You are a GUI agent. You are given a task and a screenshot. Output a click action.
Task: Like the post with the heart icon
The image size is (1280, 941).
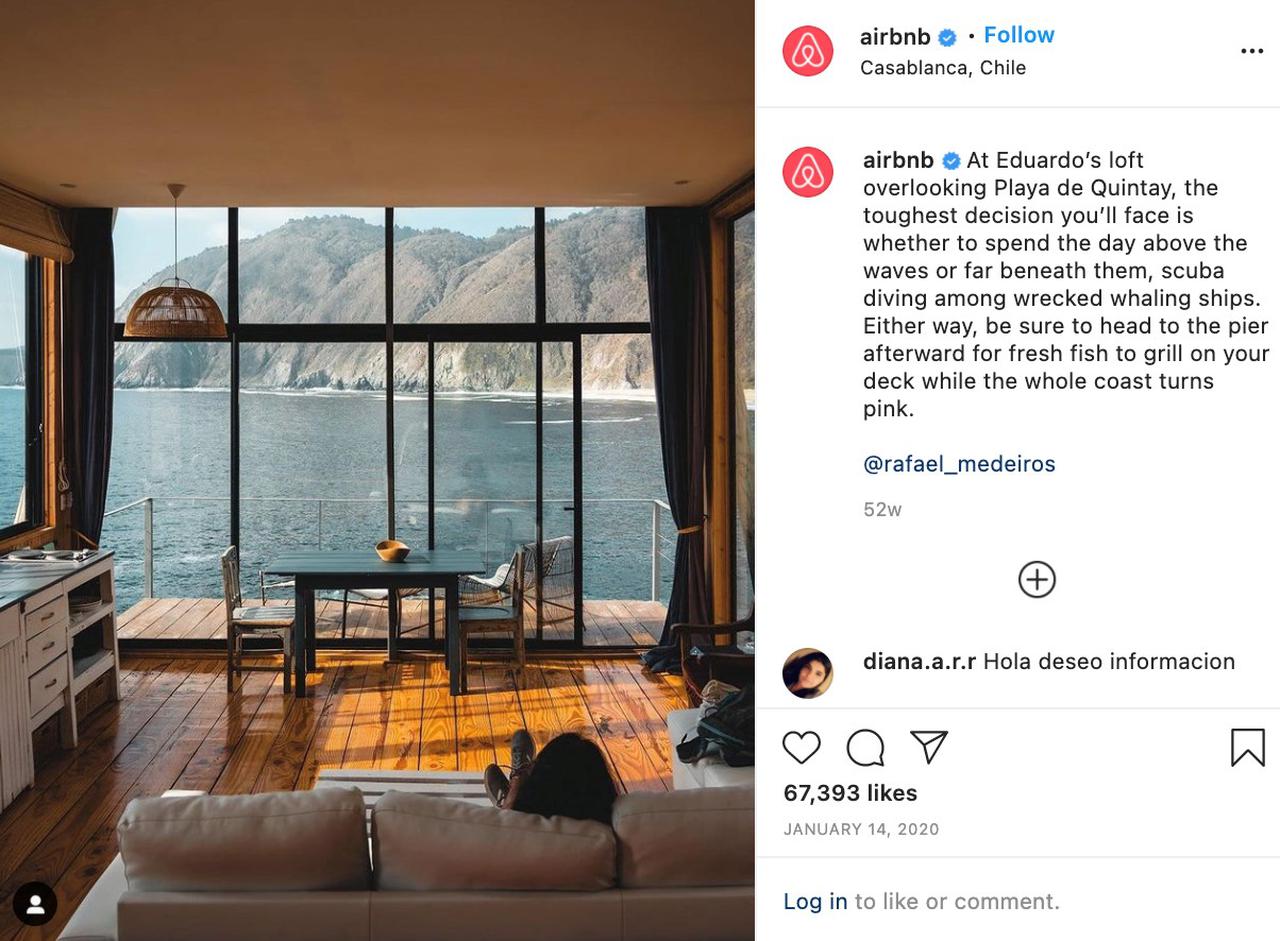tap(801, 747)
